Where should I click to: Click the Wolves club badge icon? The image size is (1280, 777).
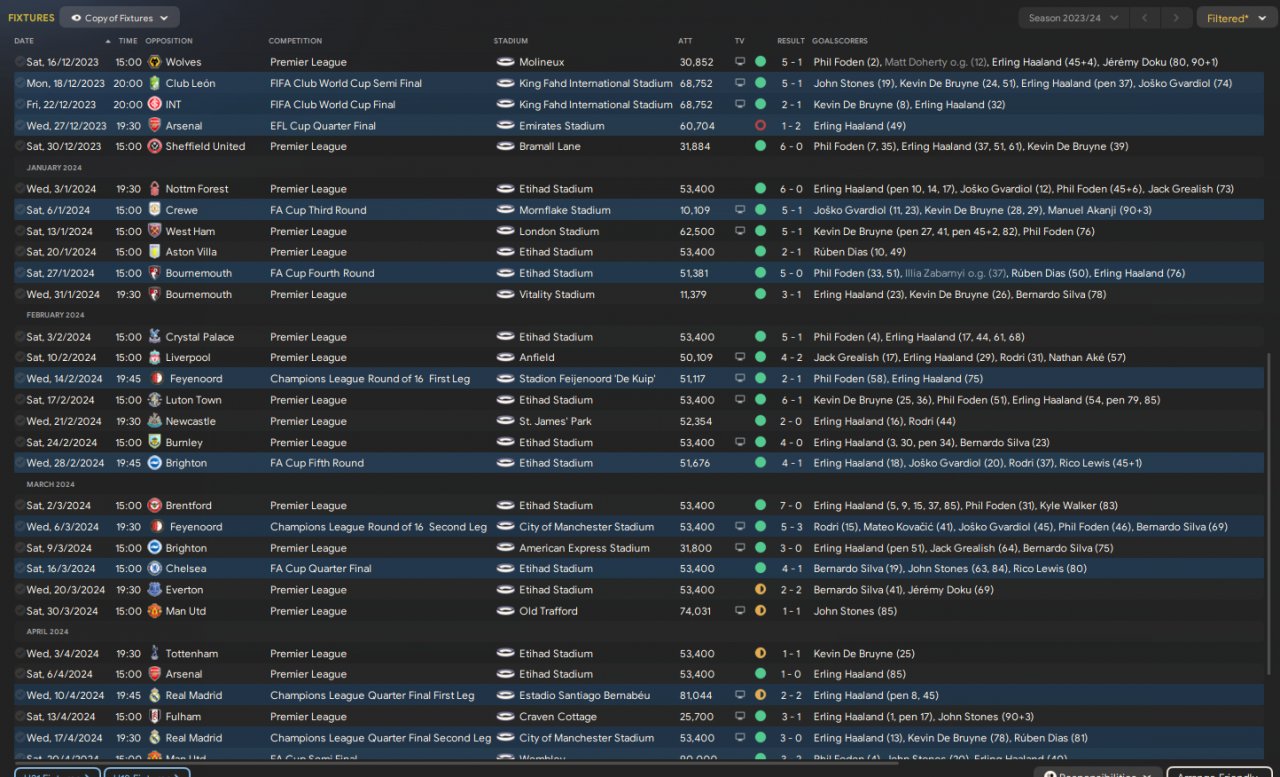pos(154,62)
